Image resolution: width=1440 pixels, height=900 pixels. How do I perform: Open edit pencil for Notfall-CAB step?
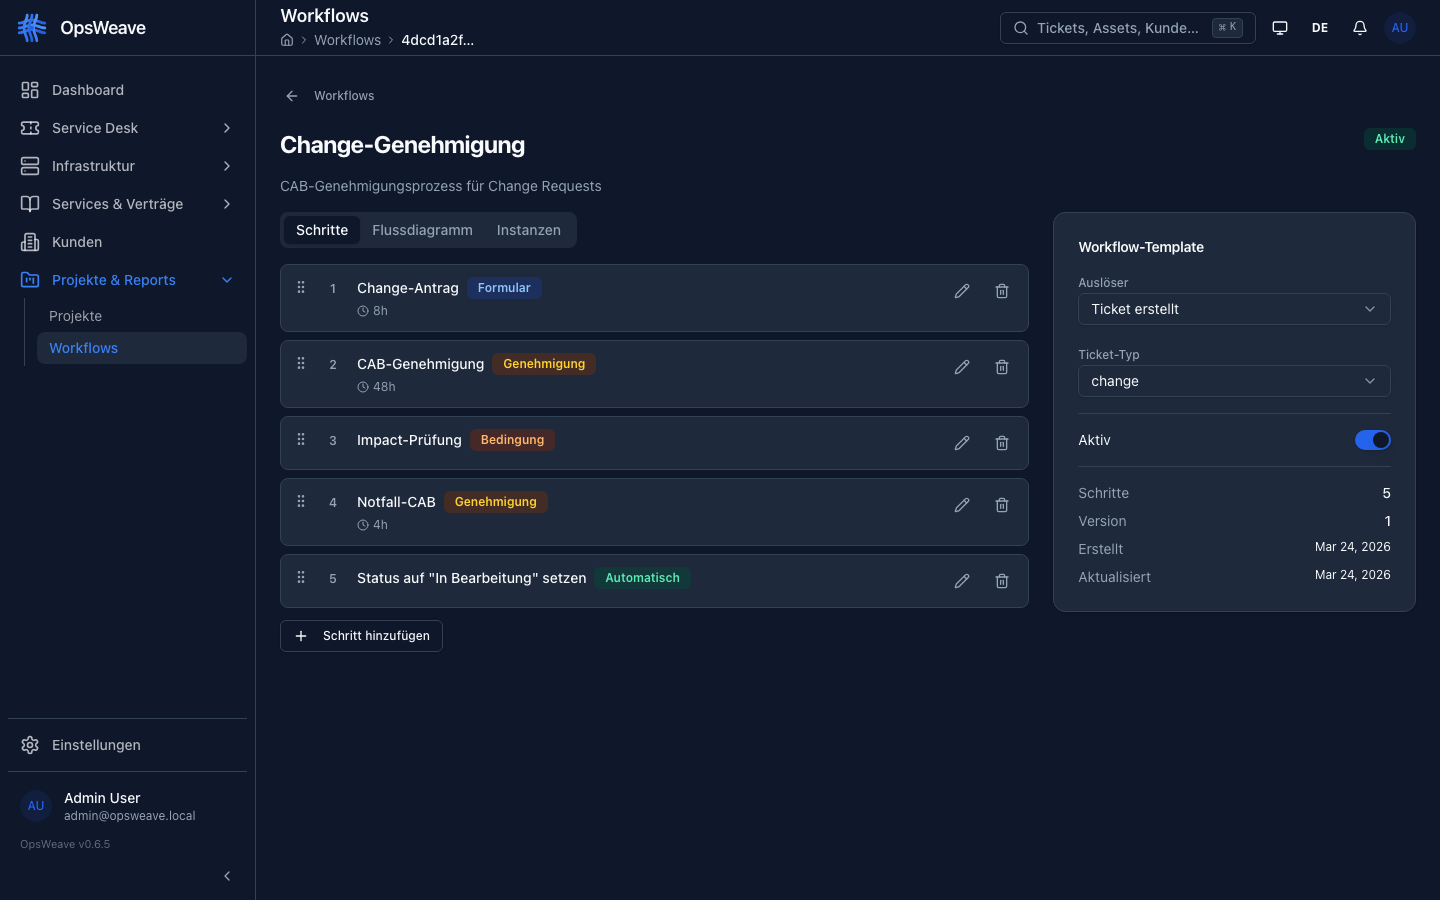(961, 505)
